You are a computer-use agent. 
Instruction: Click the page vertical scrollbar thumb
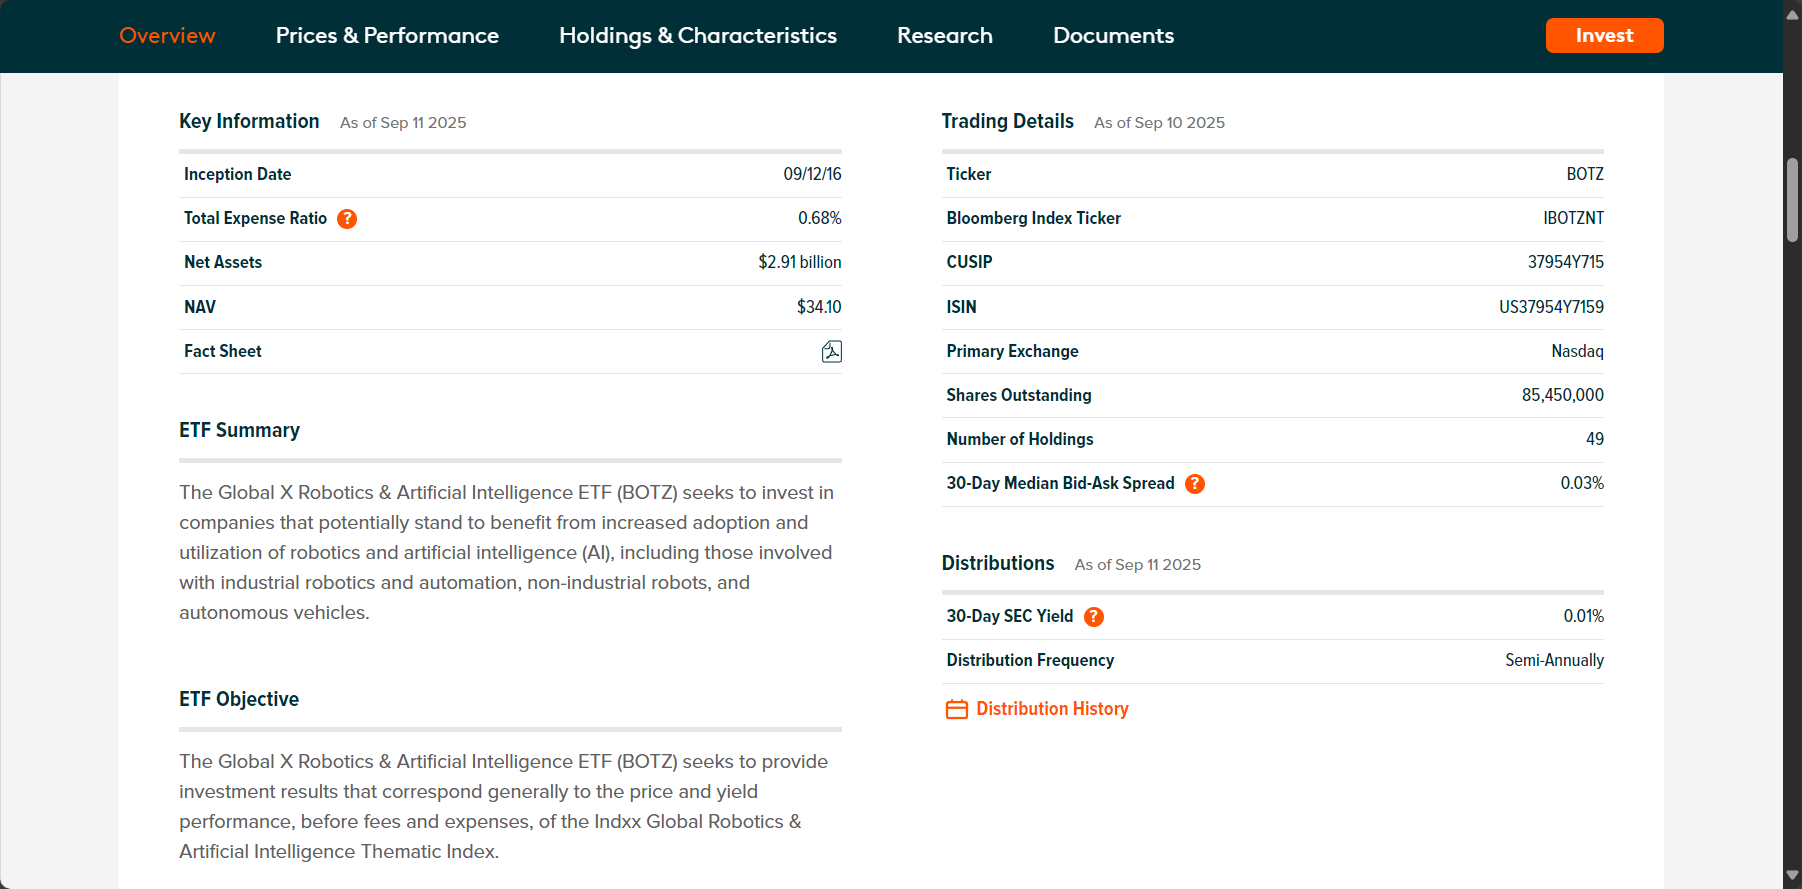[1792, 200]
